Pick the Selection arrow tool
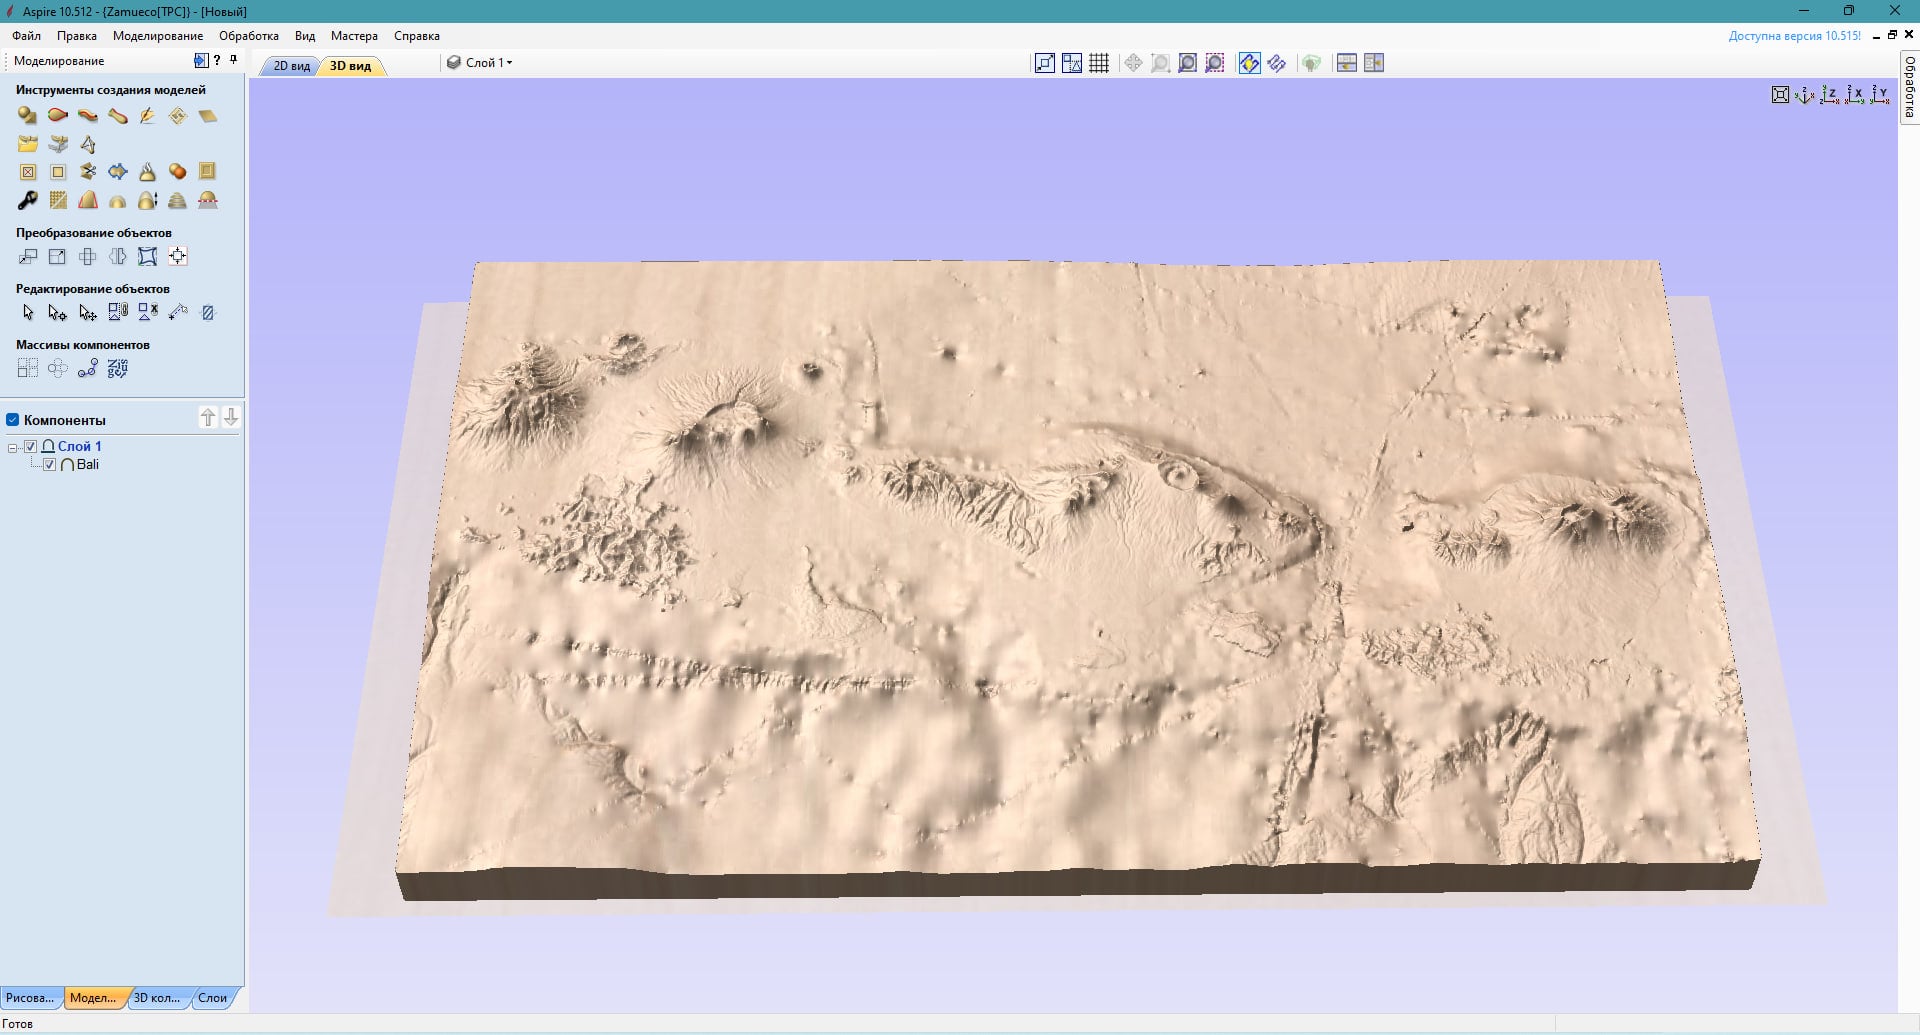Screen dimensions: 1920x1035 (x=27, y=312)
